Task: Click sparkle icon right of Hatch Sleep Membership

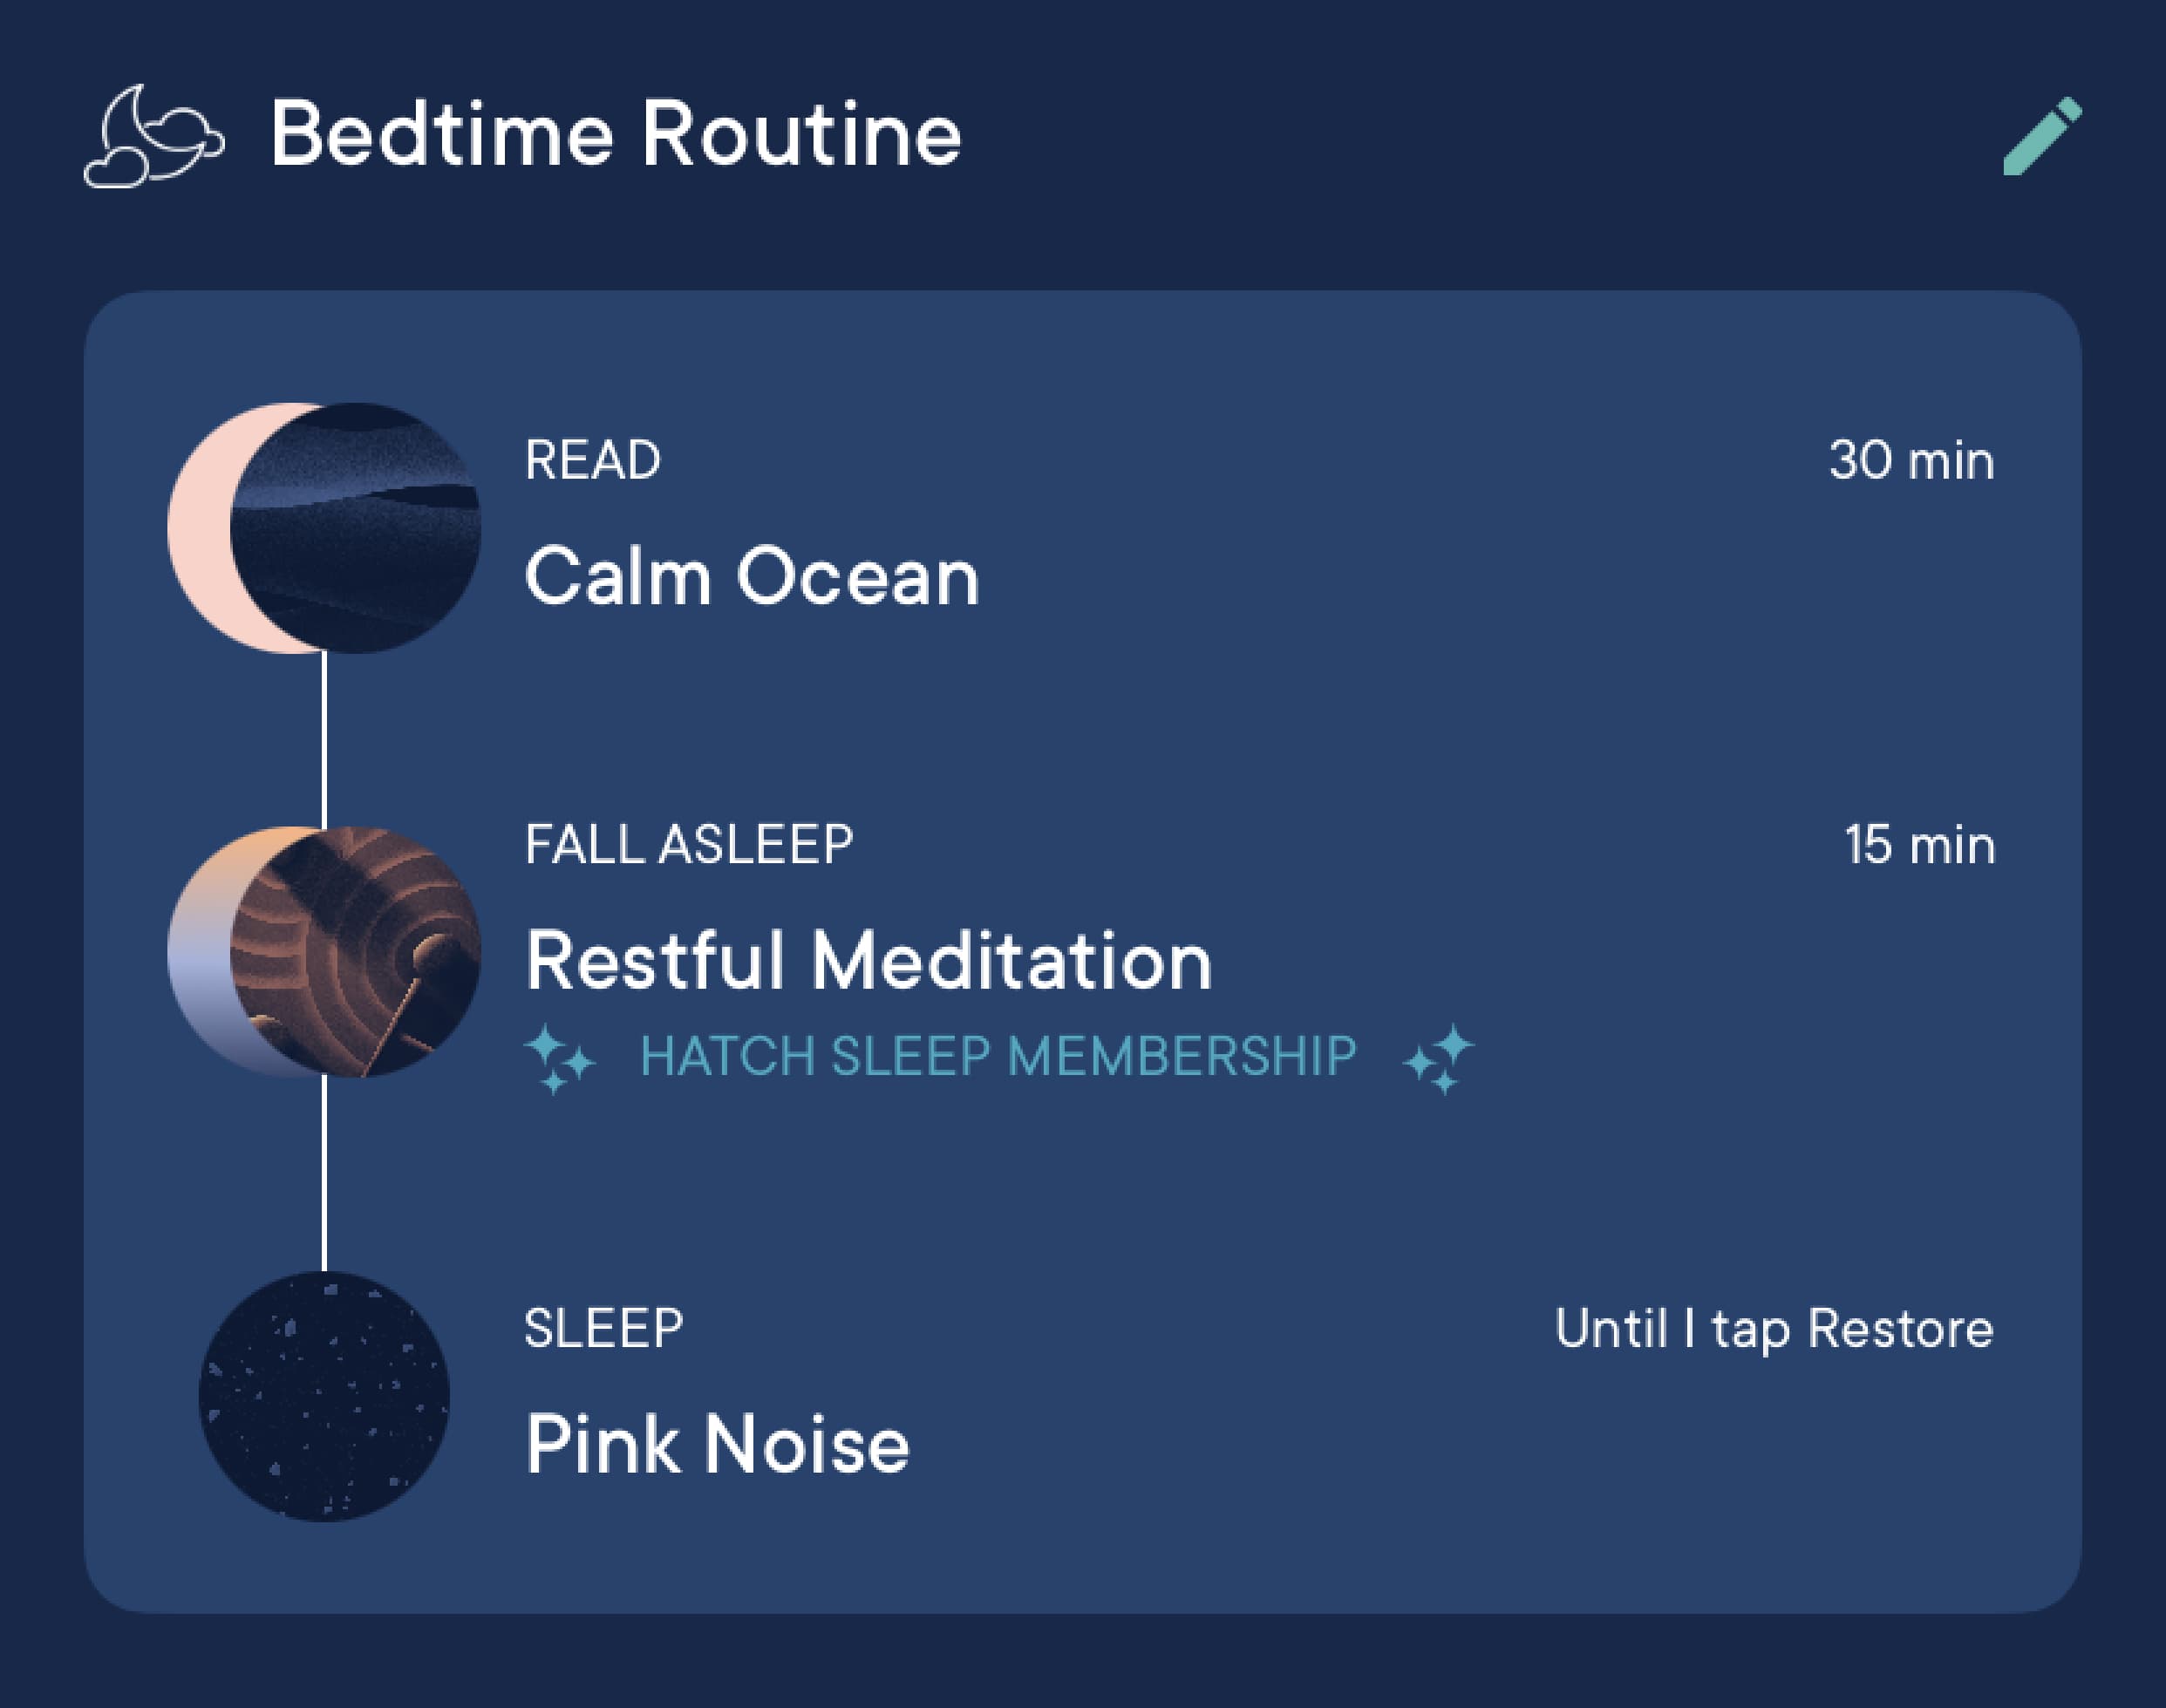Action: click(1439, 1059)
